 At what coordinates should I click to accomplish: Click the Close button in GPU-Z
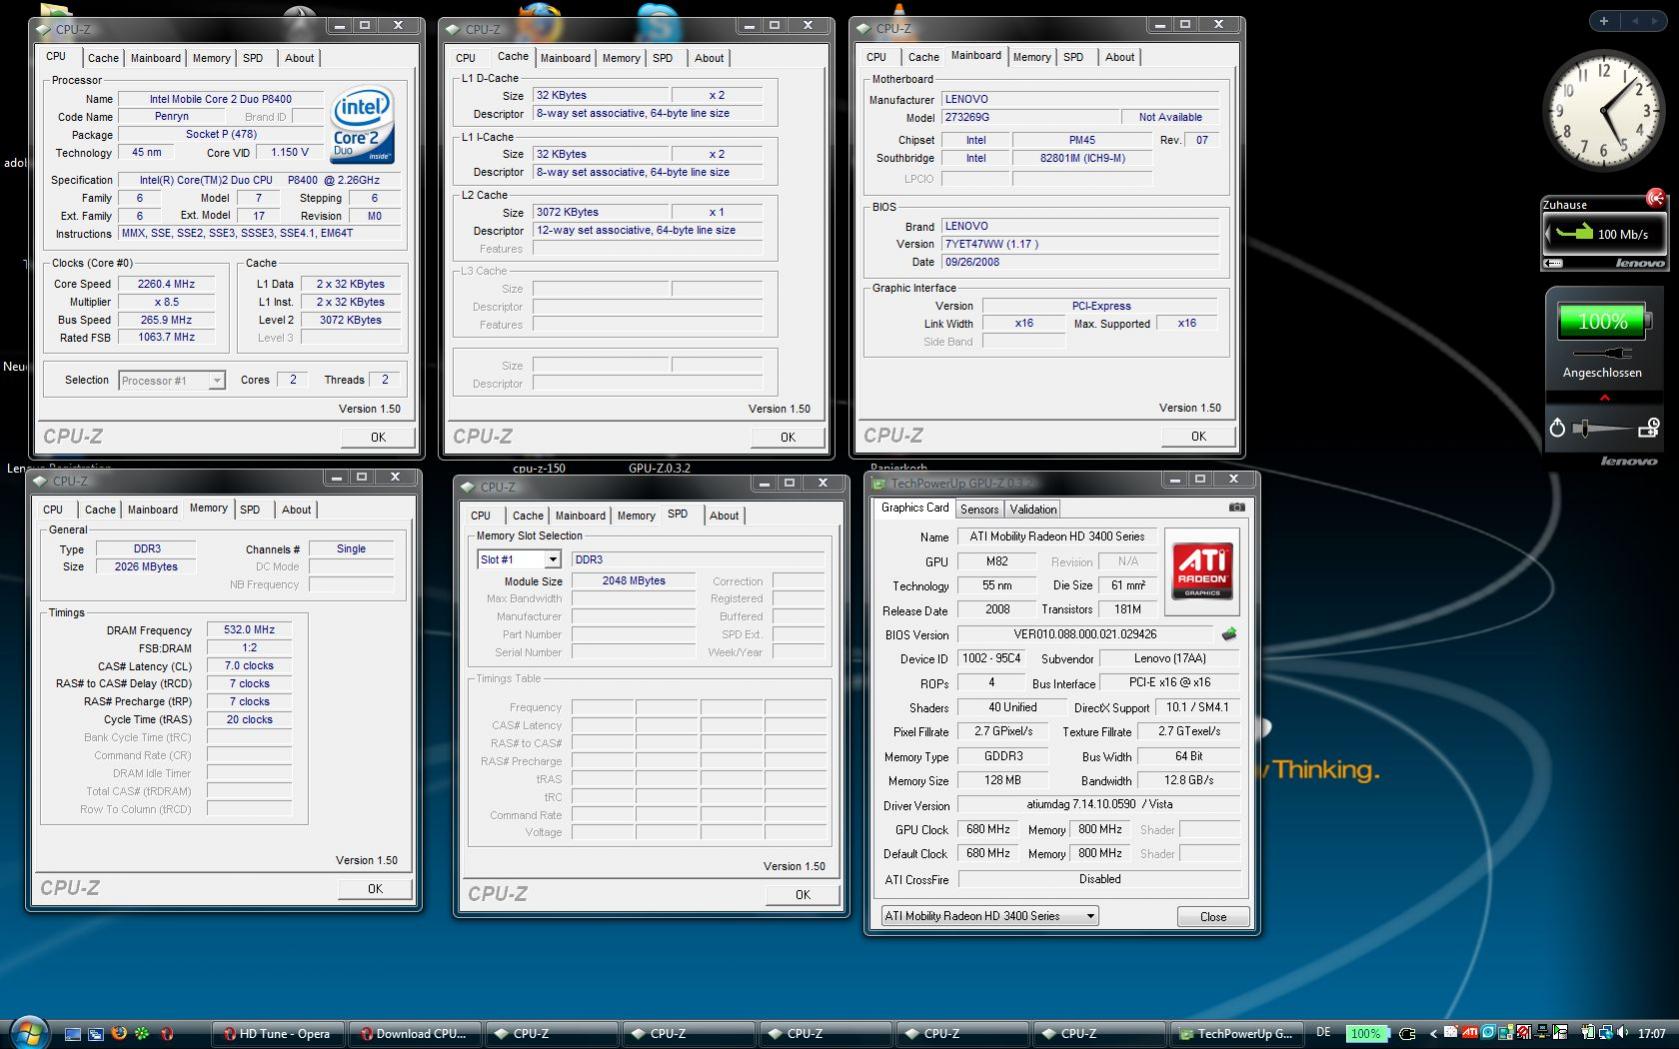[1213, 916]
